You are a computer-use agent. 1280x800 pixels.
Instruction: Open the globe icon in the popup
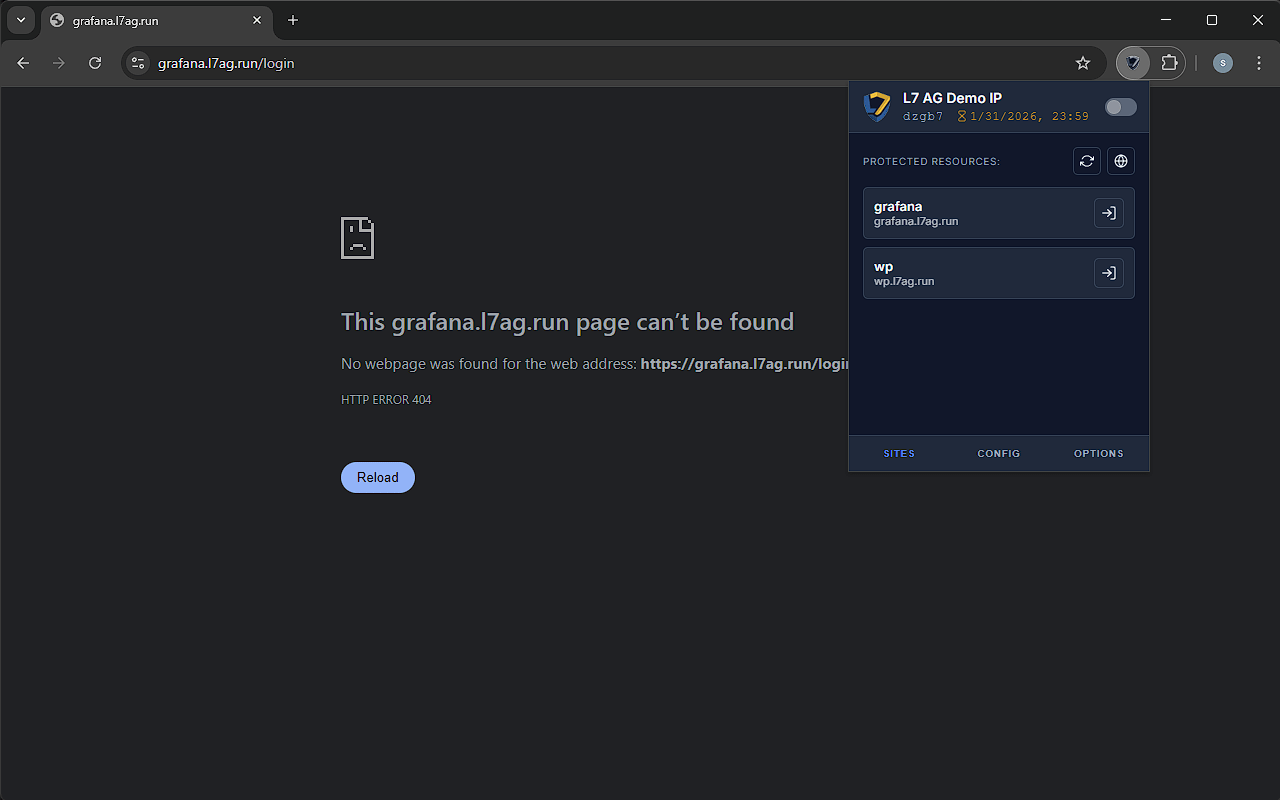point(1121,161)
